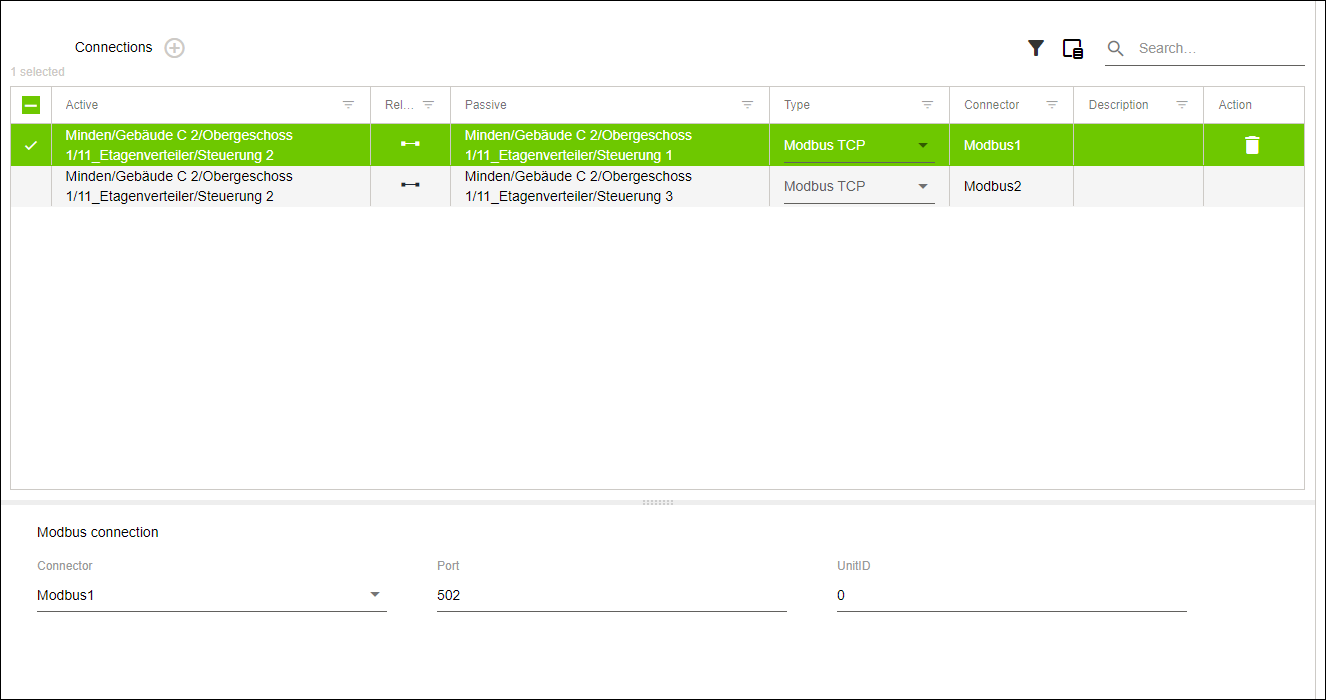The width and height of the screenshot is (1326, 700).
Task: Select the Modbus2 connector cell
Action: click(1011, 186)
